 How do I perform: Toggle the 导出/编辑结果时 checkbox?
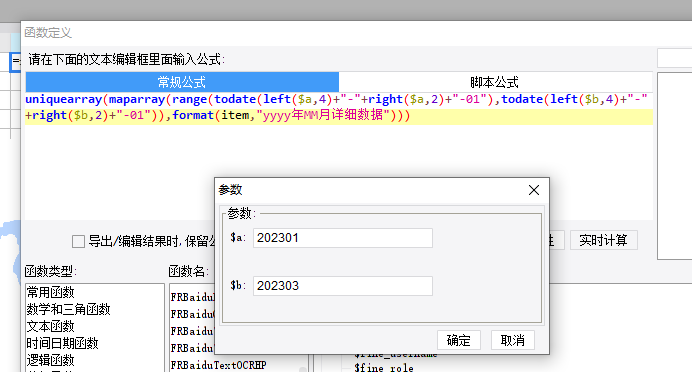[x=78, y=241]
